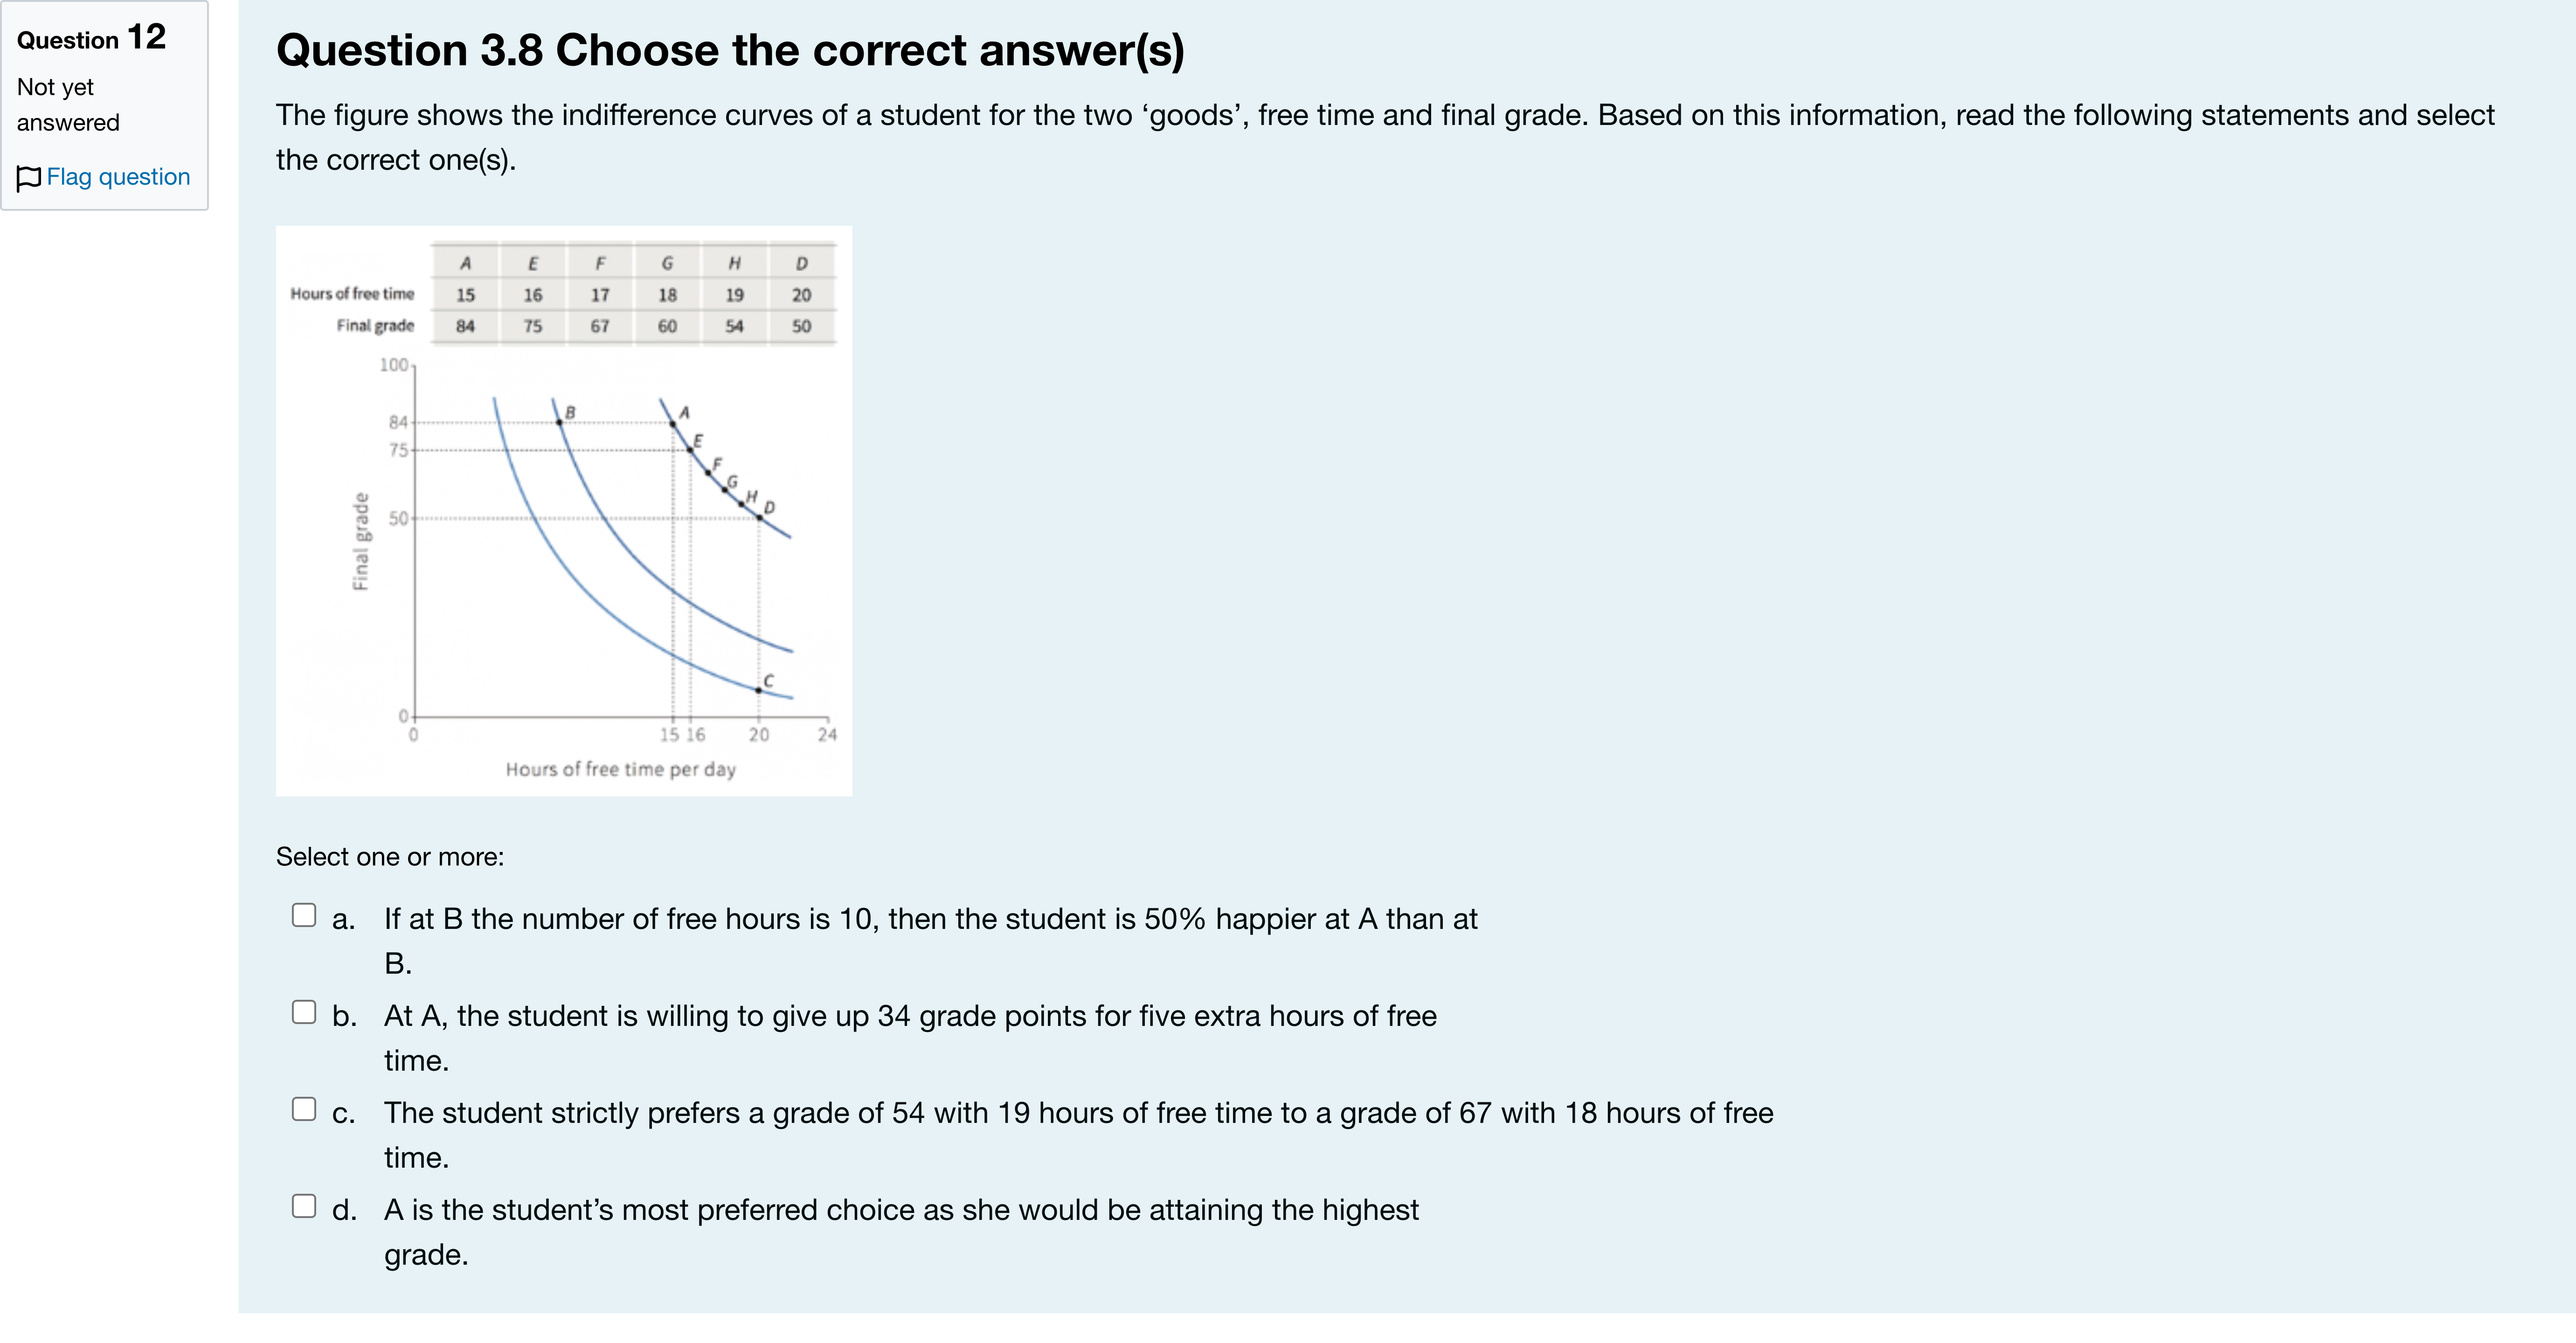Click the Question 12 heading in sidebar
The image size is (2576, 1343).
(91, 38)
